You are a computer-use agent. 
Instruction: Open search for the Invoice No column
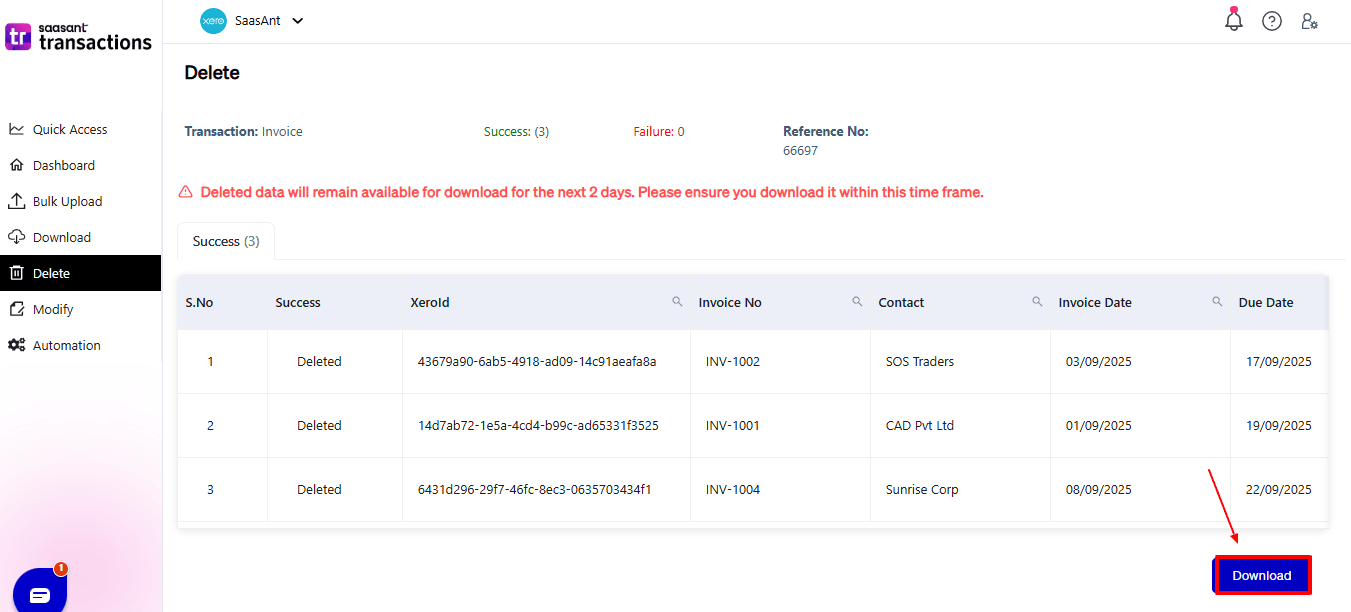(857, 300)
